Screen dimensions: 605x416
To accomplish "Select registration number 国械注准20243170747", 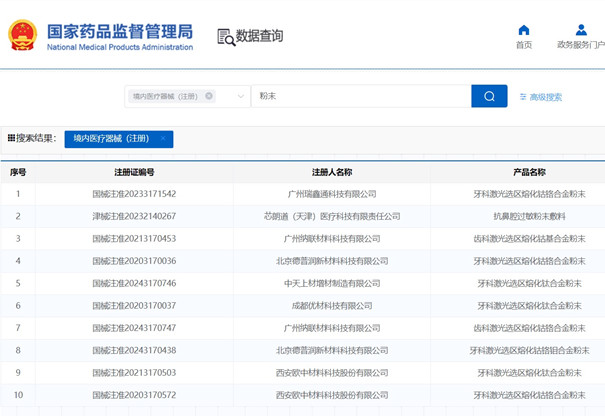I will (x=134, y=328).
